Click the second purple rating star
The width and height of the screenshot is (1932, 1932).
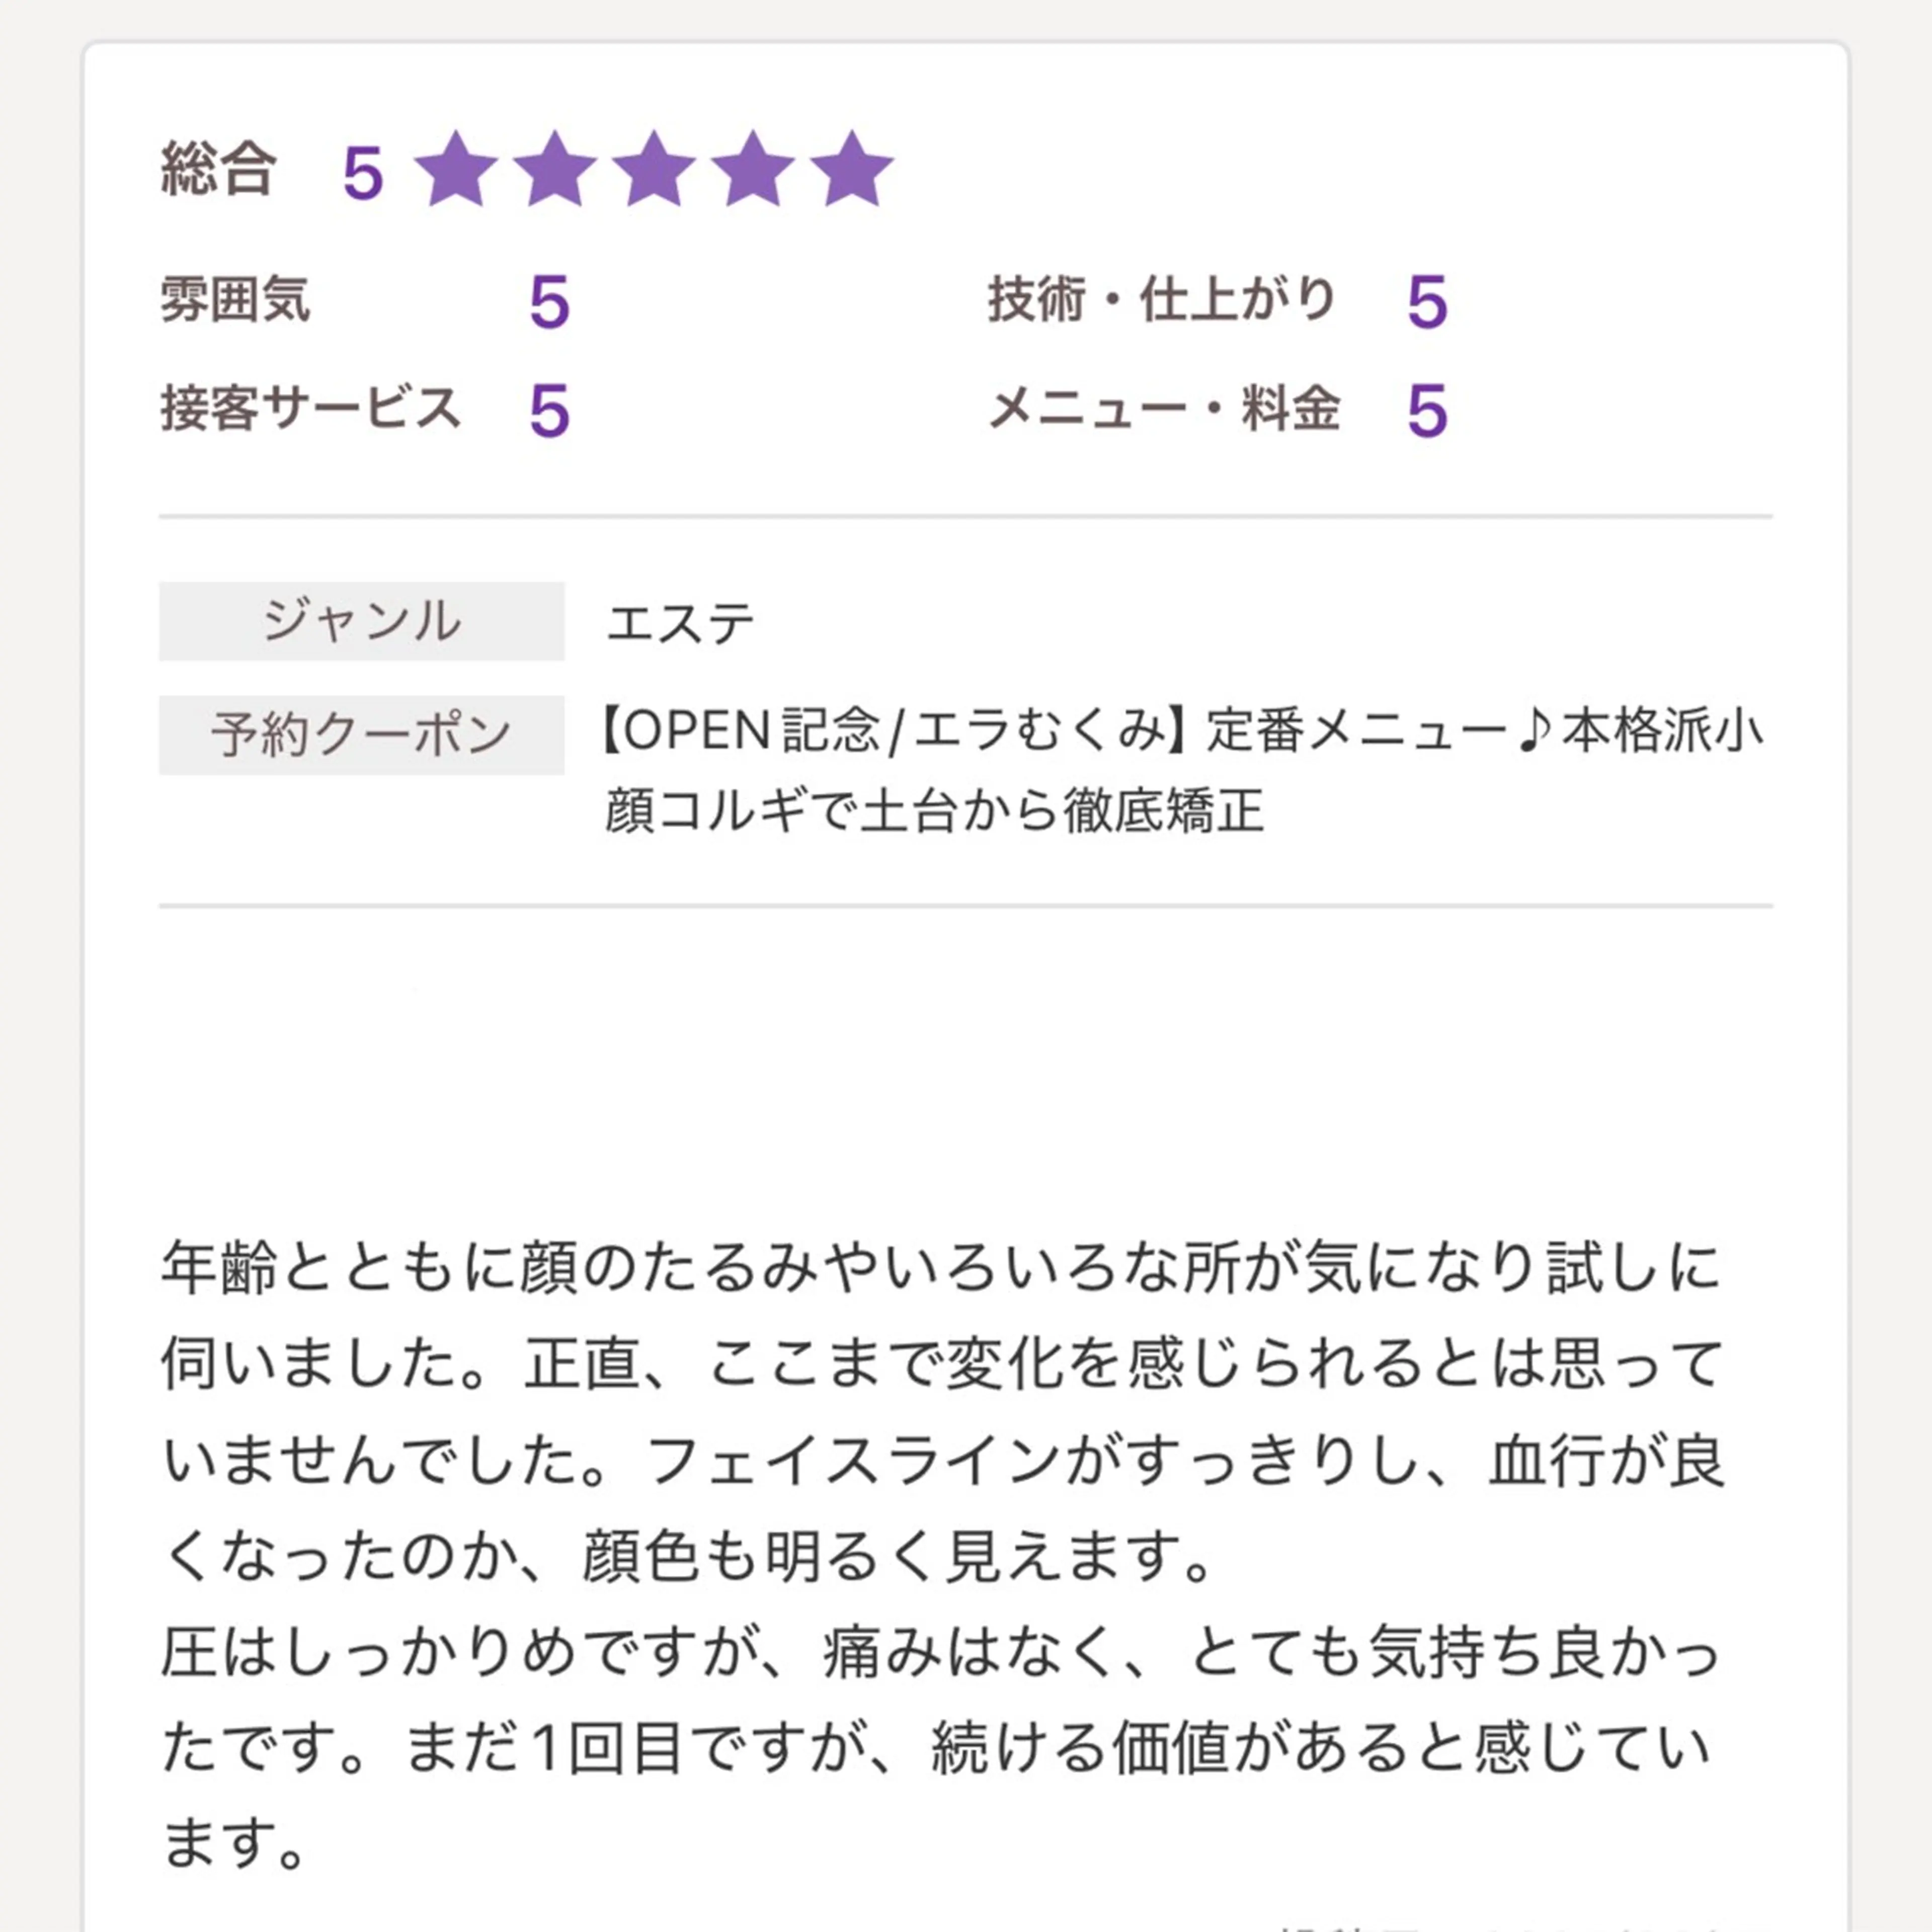click(554, 169)
